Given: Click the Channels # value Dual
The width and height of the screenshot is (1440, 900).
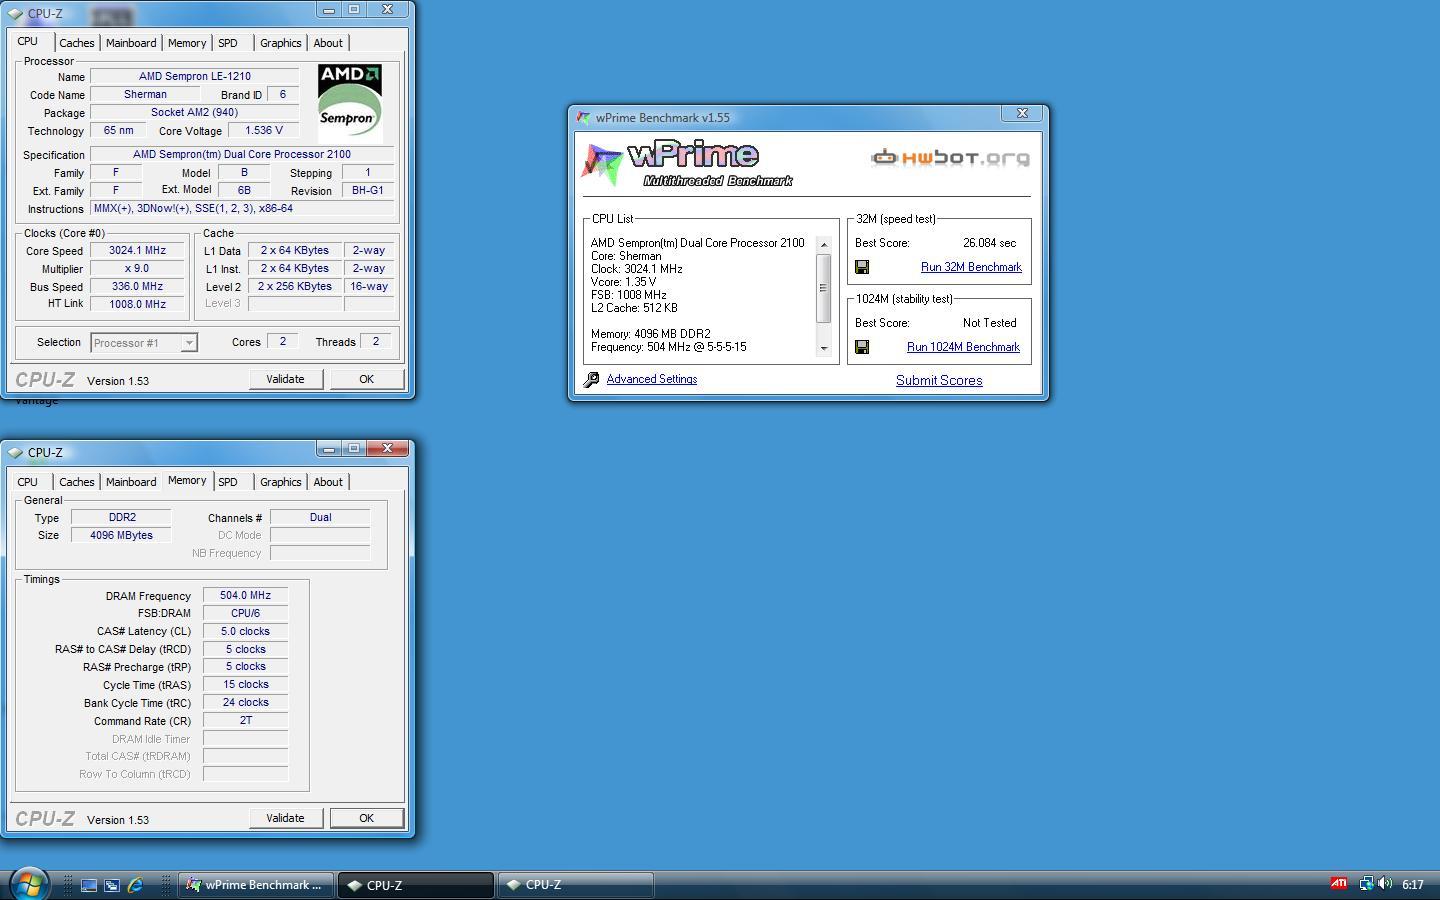Looking at the screenshot, I should point(320,517).
